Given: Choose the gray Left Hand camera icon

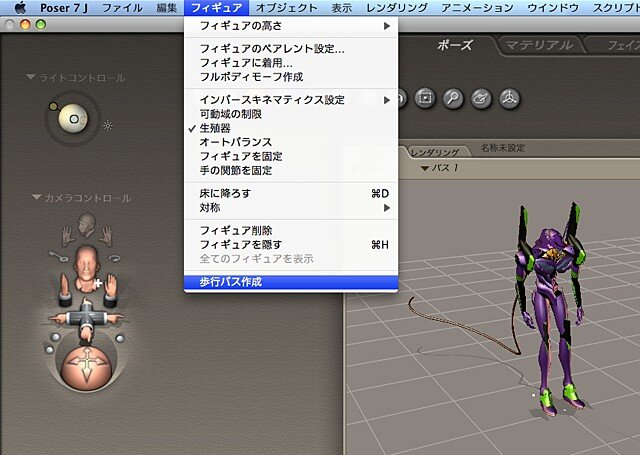Looking at the screenshot, I should (x=67, y=236).
